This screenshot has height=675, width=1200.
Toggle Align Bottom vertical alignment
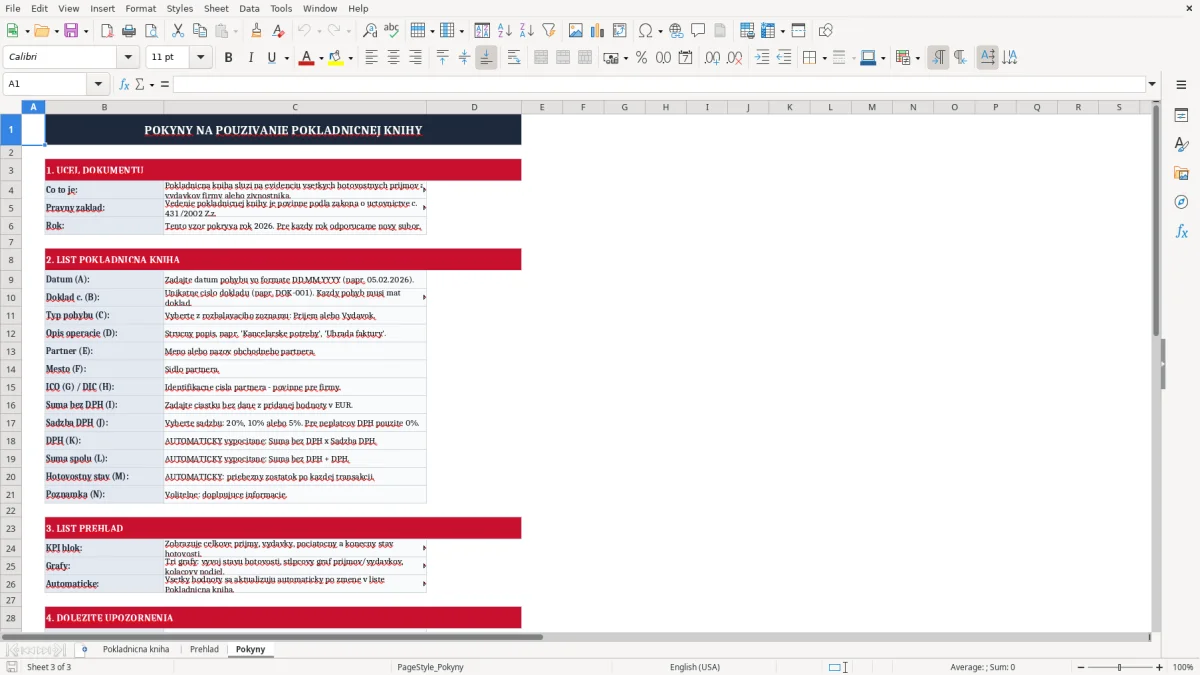click(x=486, y=58)
